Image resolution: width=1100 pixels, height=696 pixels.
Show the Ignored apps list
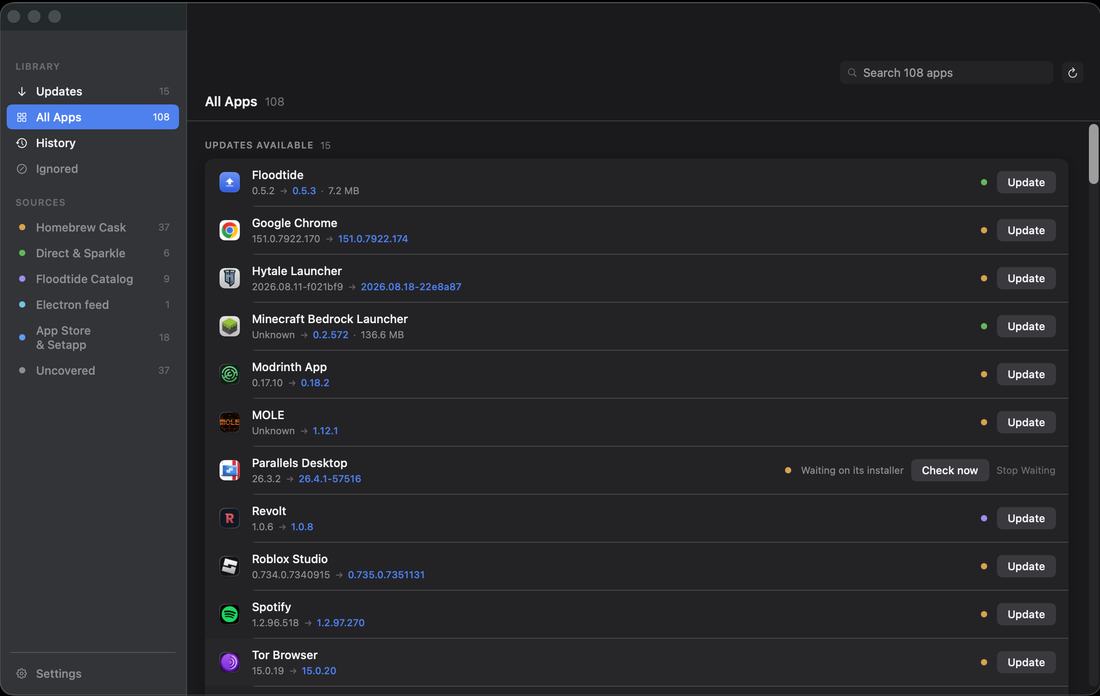93,169
